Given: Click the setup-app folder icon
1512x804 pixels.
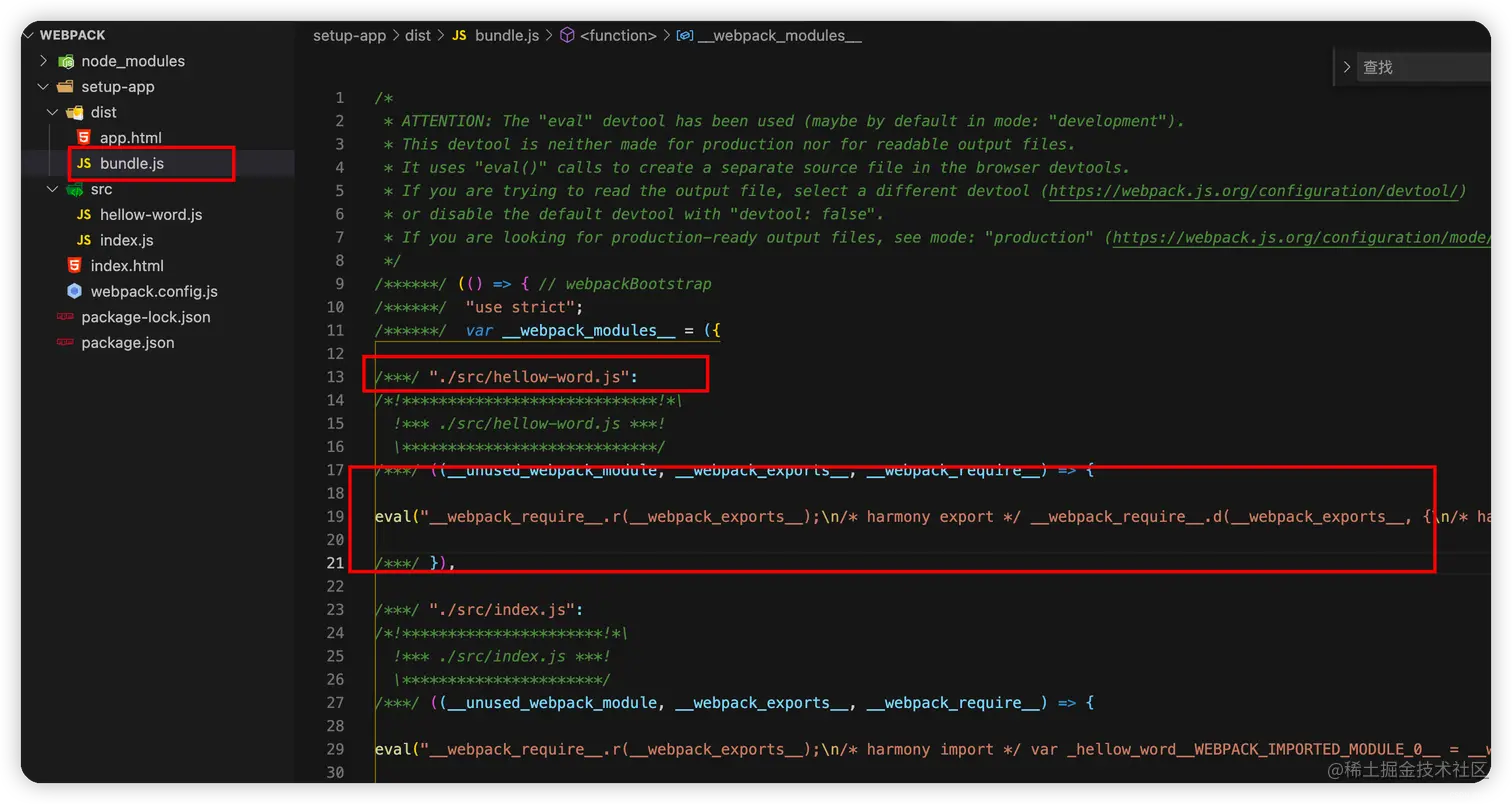Looking at the screenshot, I should [65, 87].
